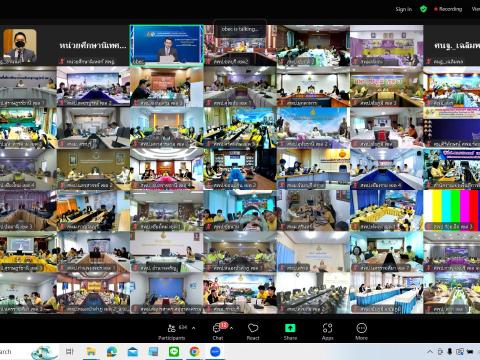Select the obec speaker video tile
Viewport: 480px width, 360px height.
click(167, 46)
